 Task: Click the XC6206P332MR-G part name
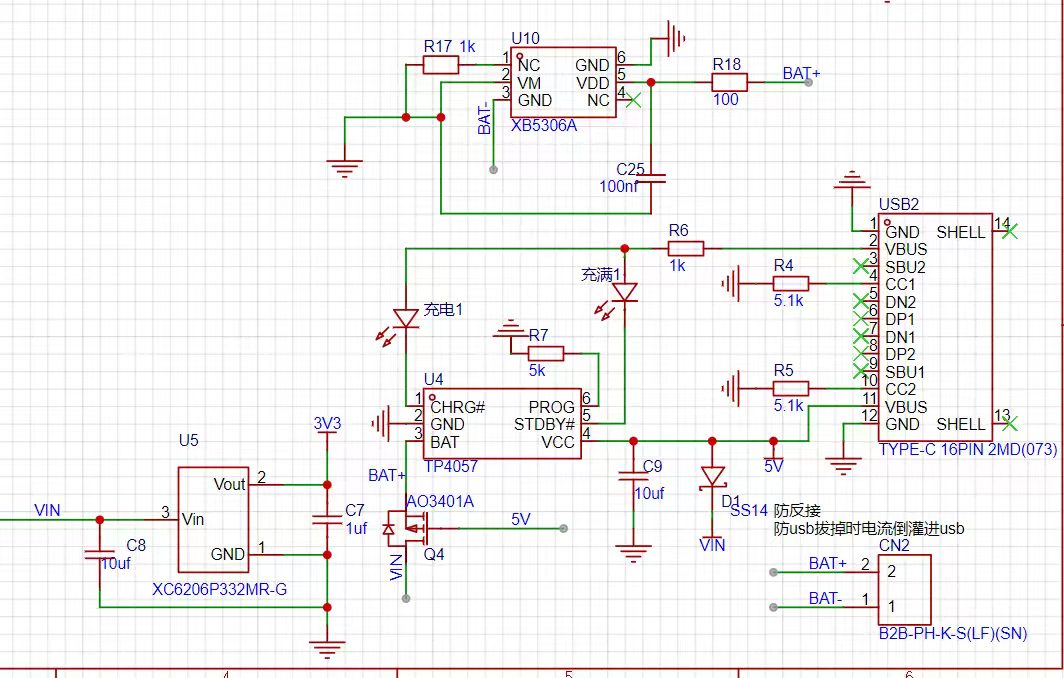coord(219,589)
